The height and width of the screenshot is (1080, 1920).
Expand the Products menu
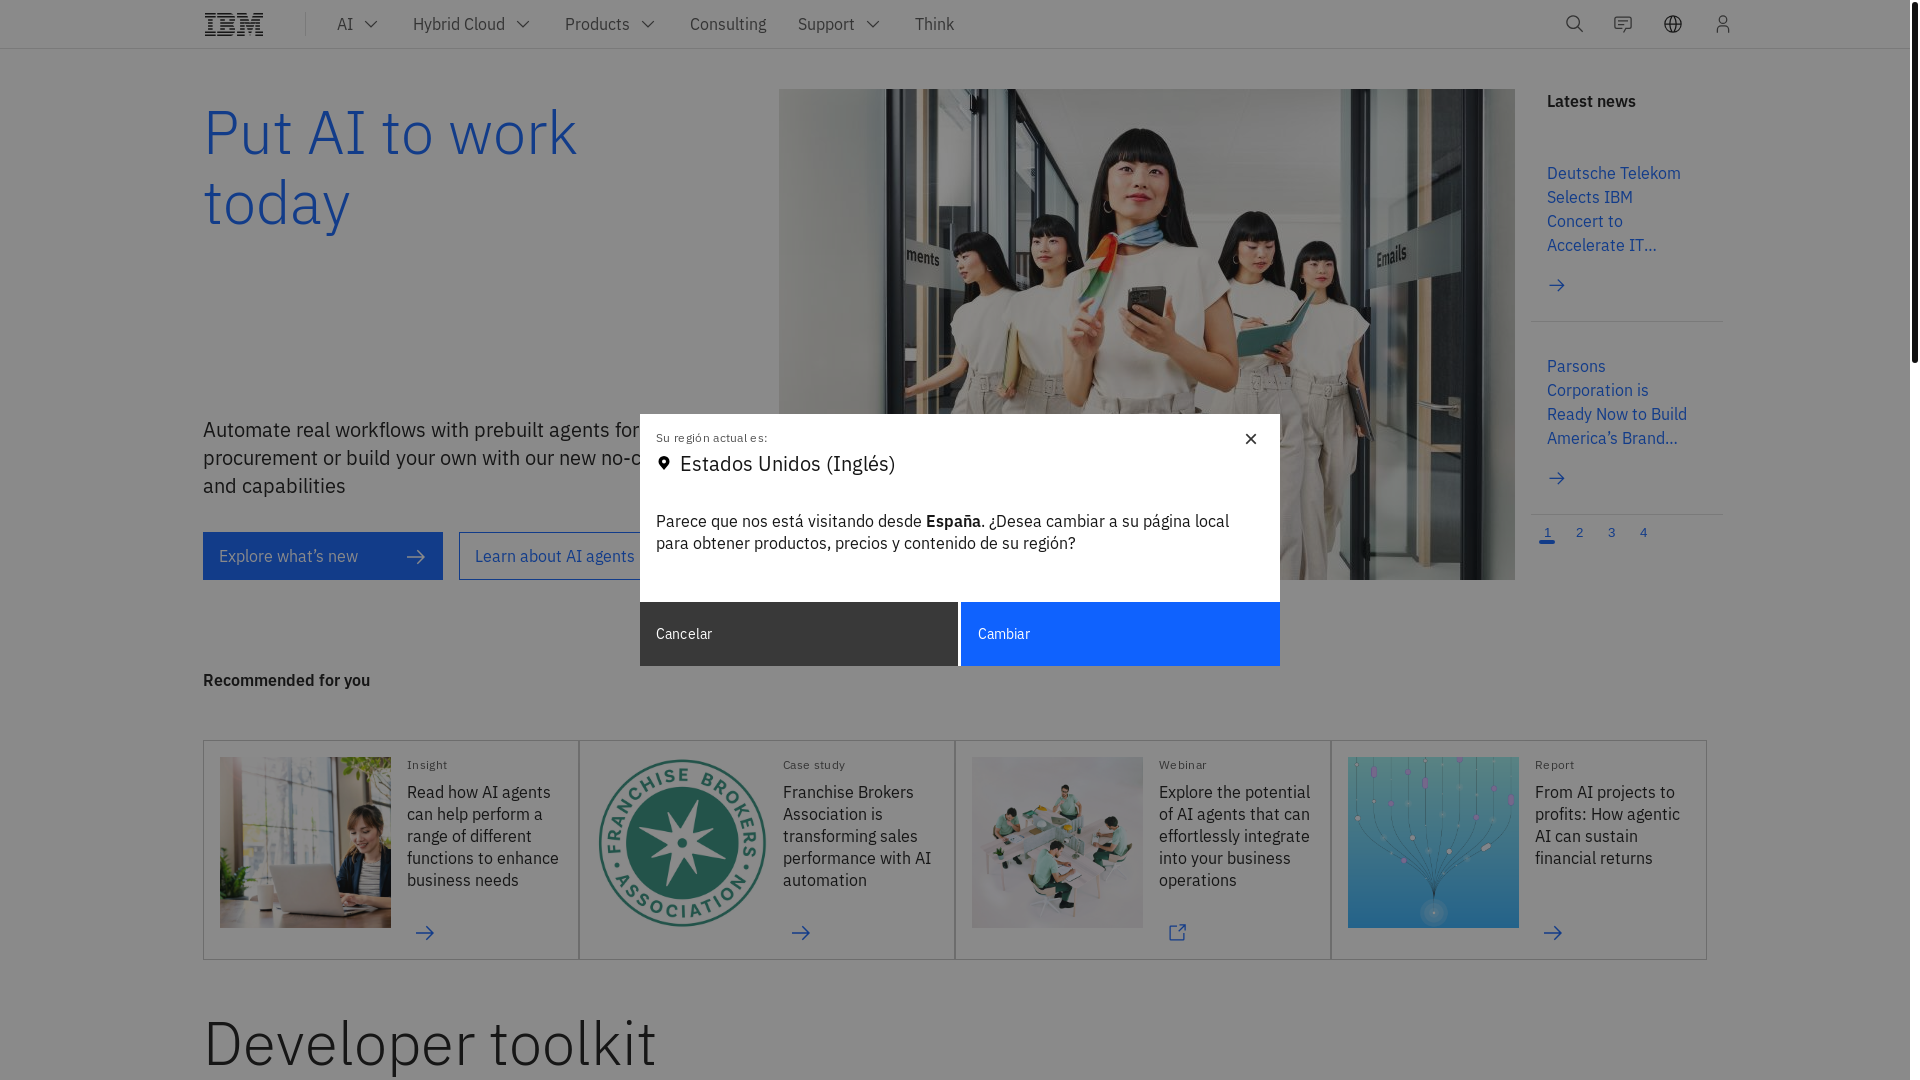pos(611,24)
